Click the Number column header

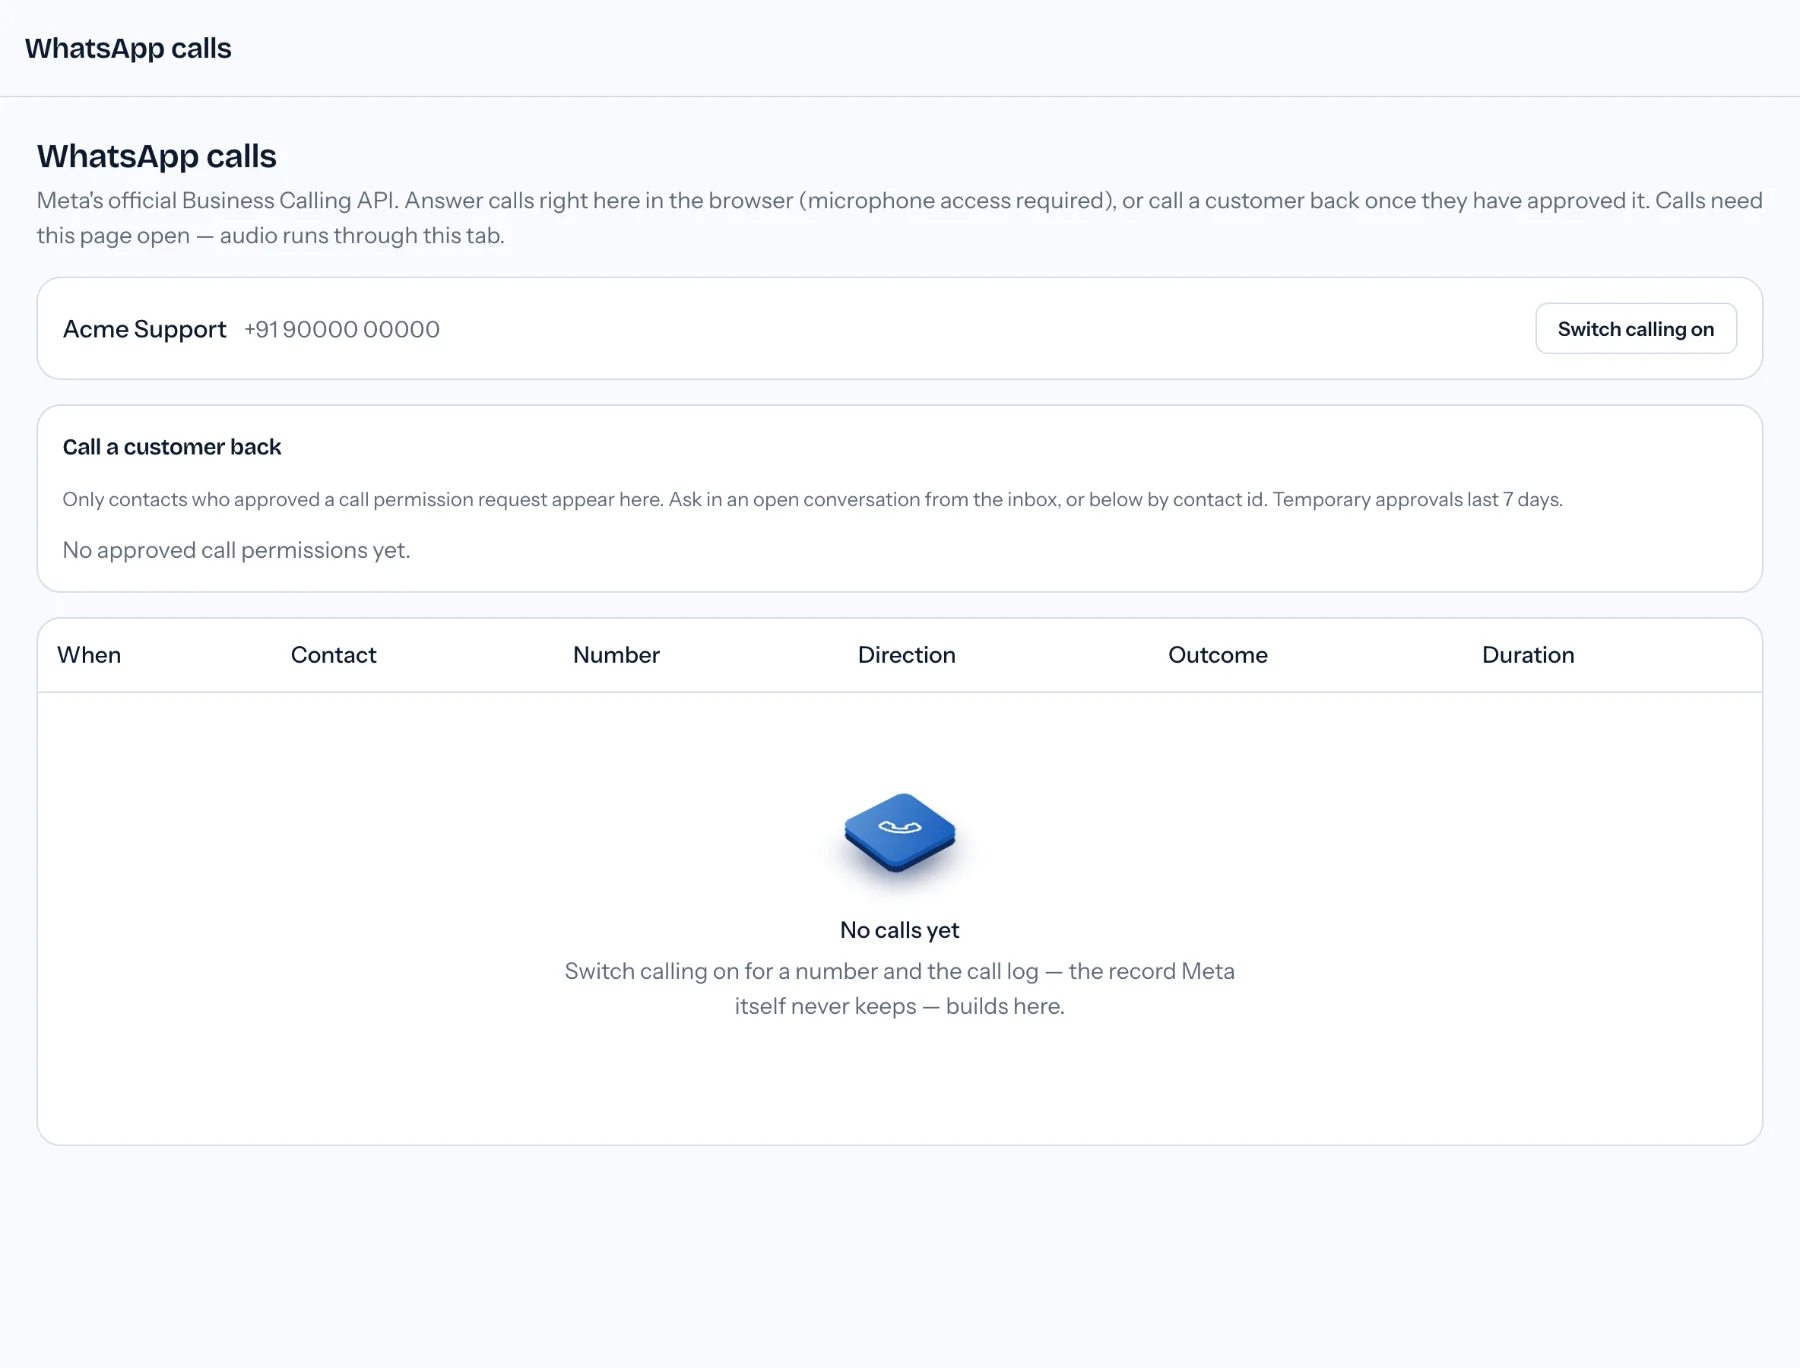[x=616, y=655]
